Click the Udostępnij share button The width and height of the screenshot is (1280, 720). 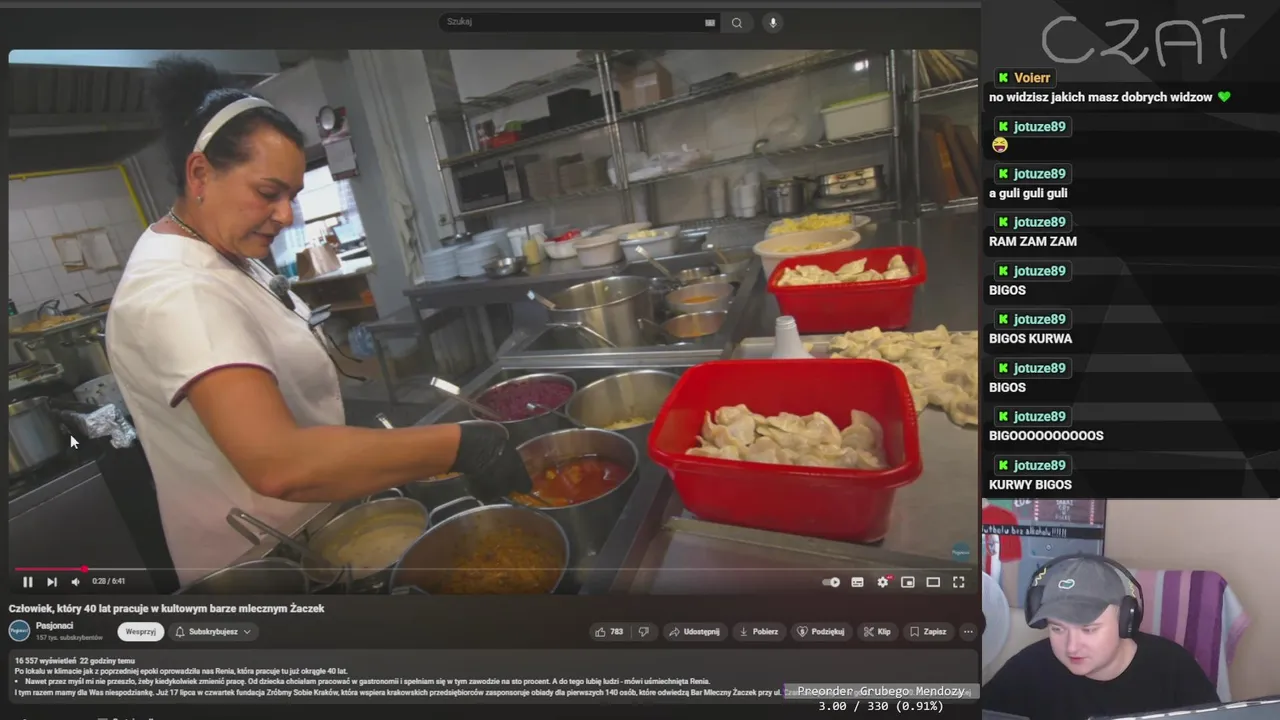(694, 632)
